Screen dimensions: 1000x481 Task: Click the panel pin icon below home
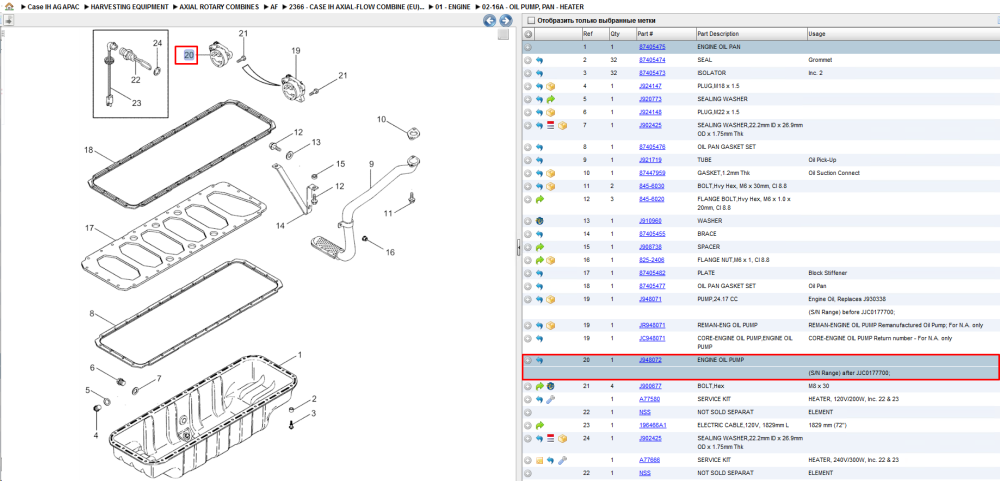pyautogui.click(x=8, y=20)
